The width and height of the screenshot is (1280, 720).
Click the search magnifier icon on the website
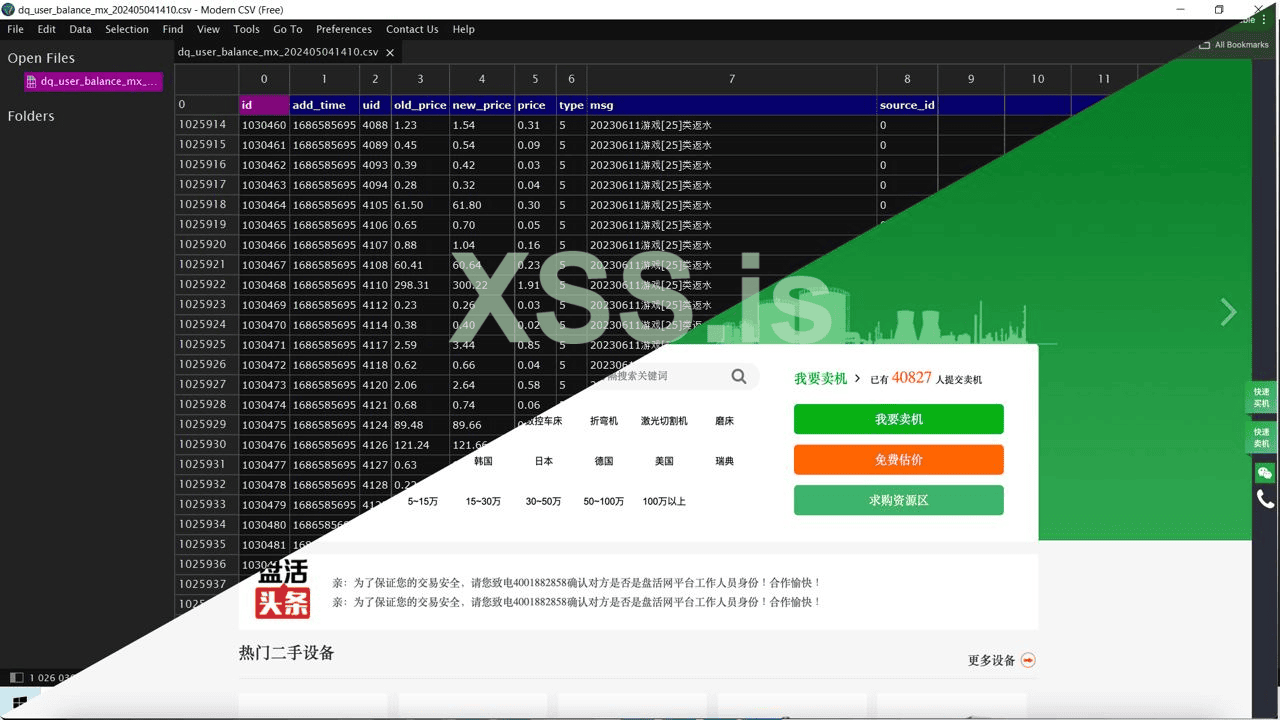coord(739,377)
